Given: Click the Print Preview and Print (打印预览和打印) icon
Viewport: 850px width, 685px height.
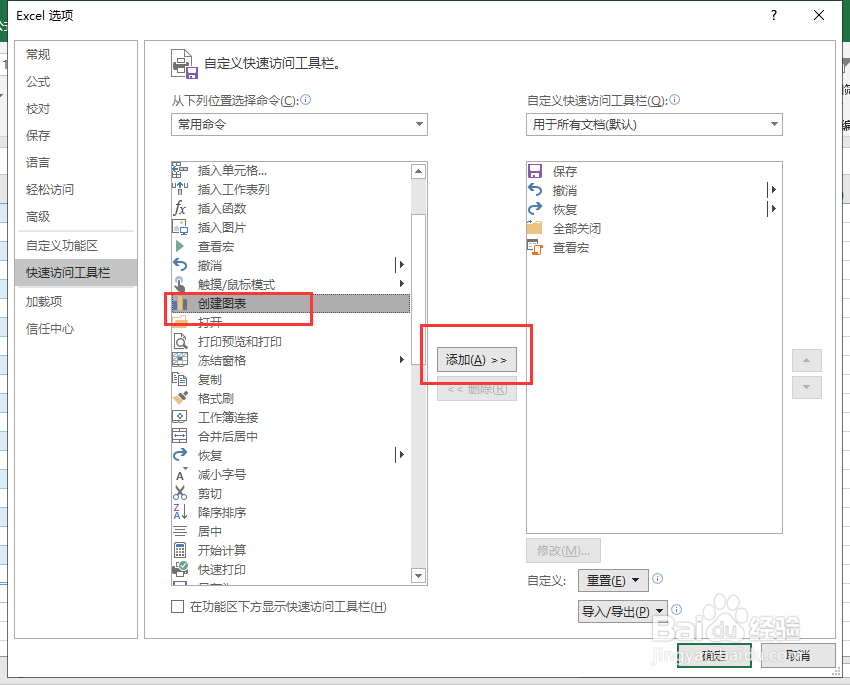Looking at the screenshot, I should pos(179,341).
